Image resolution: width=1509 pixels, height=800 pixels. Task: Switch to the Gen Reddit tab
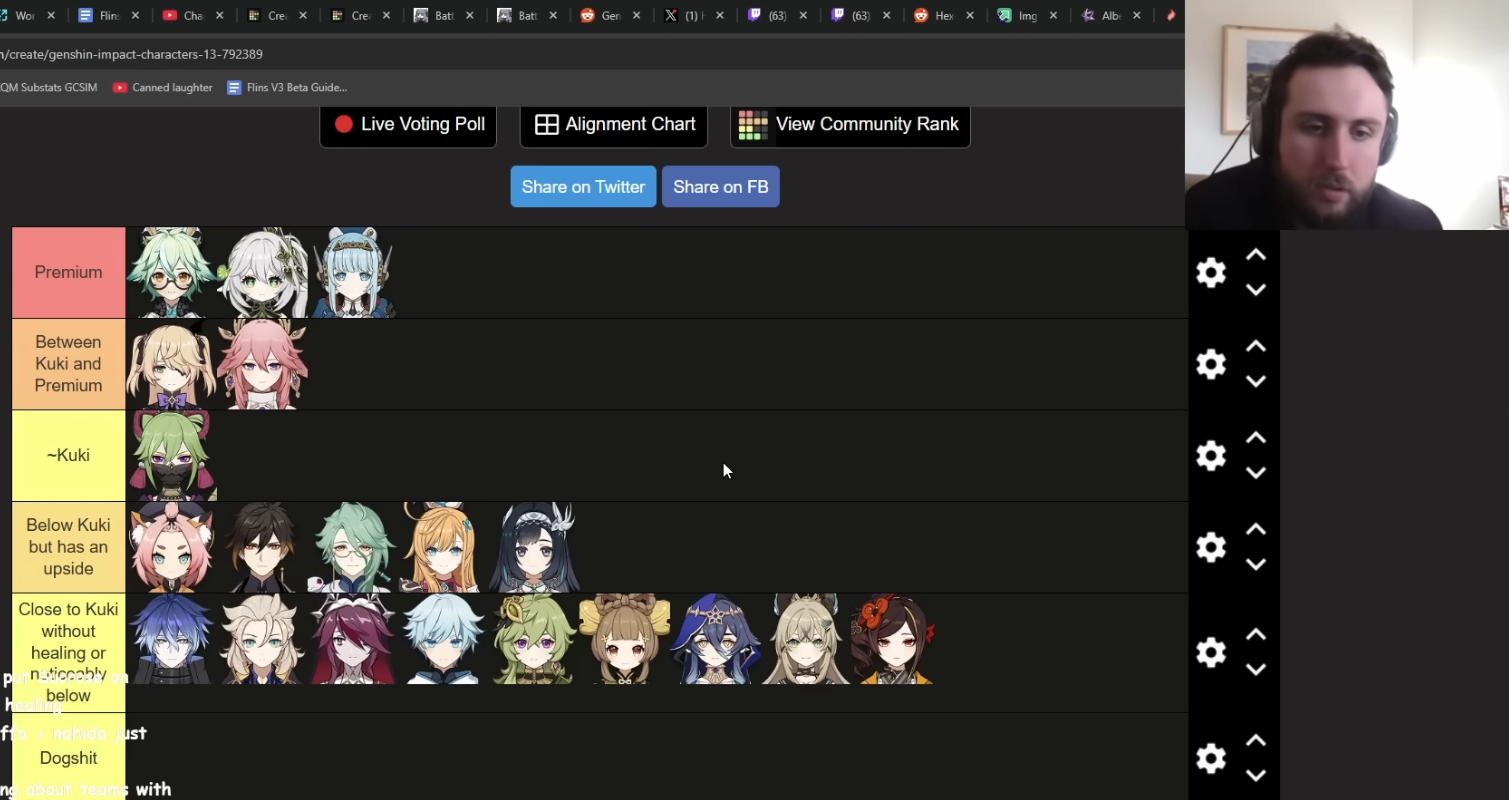pyautogui.click(x=609, y=15)
